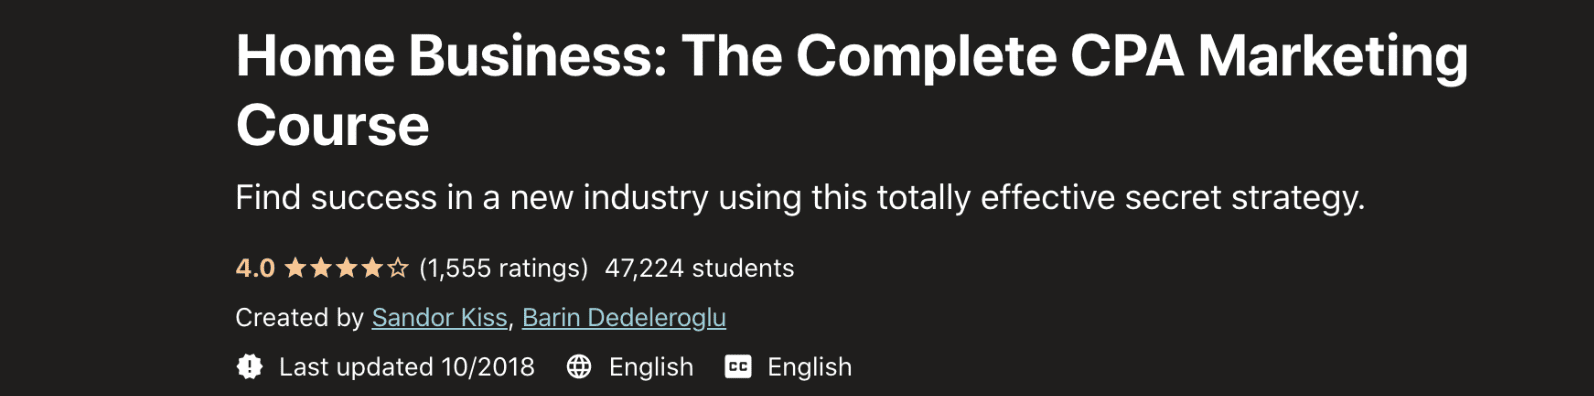Click the first filled rating star

pyautogui.click(x=295, y=268)
